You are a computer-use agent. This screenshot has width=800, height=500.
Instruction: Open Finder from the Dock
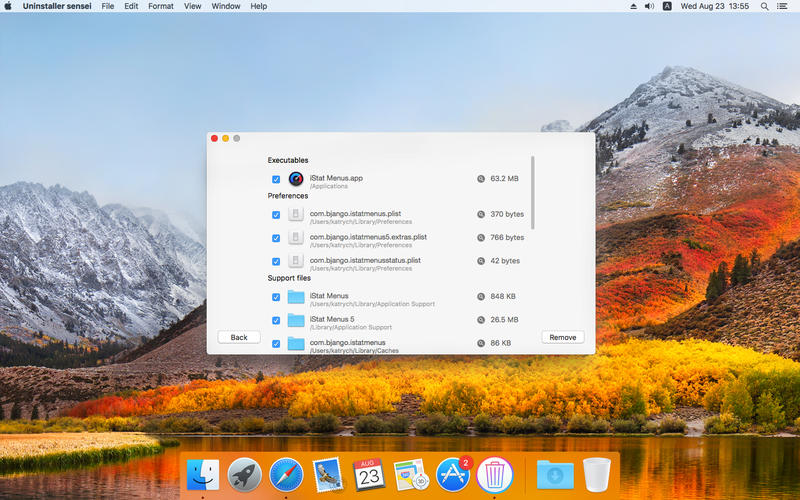[x=203, y=474]
